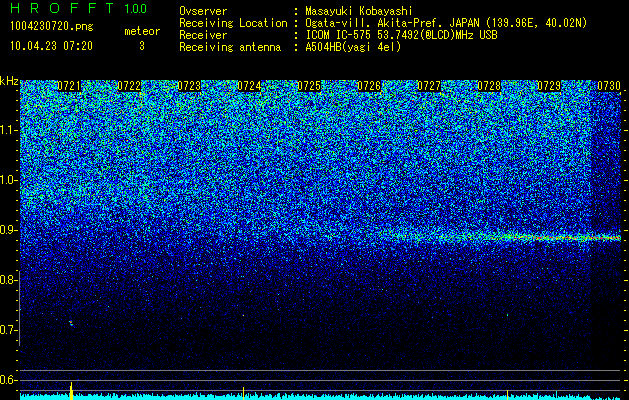Click the Receiving antenna field label
The height and width of the screenshot is (400, 629).
(x=230, y=47)
